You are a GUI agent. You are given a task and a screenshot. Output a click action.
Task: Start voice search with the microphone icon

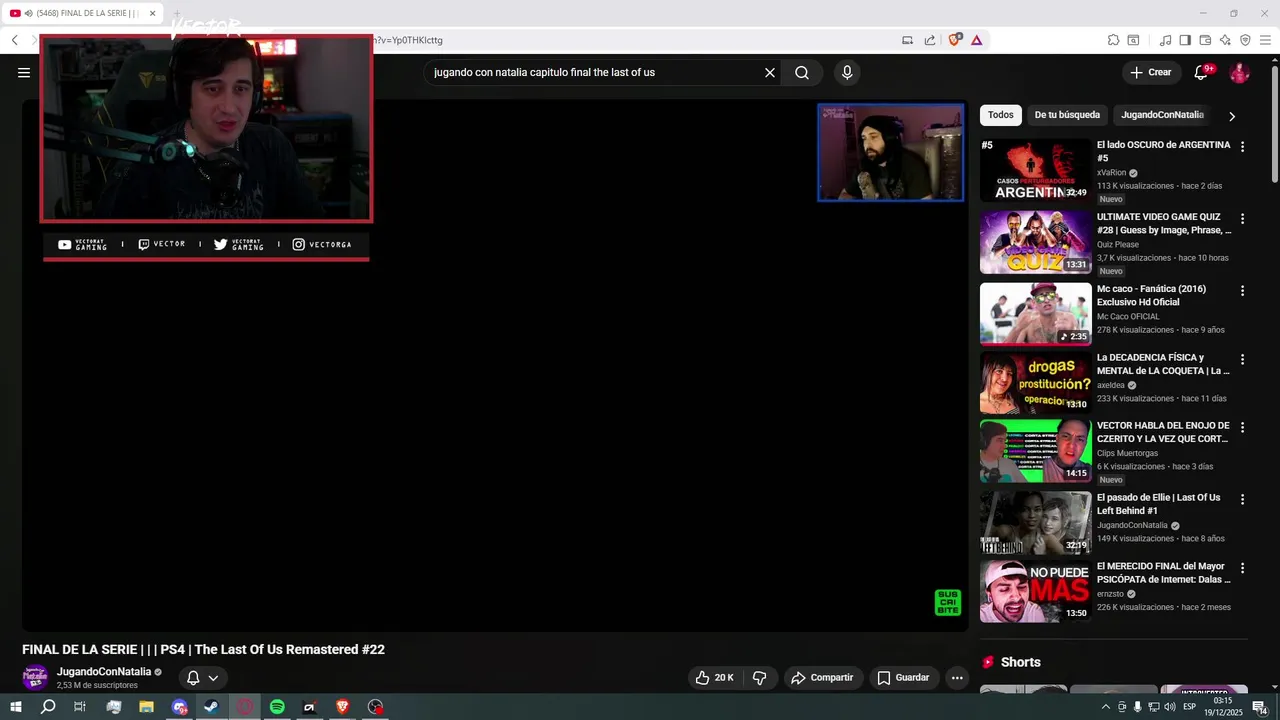coord(847,72)
